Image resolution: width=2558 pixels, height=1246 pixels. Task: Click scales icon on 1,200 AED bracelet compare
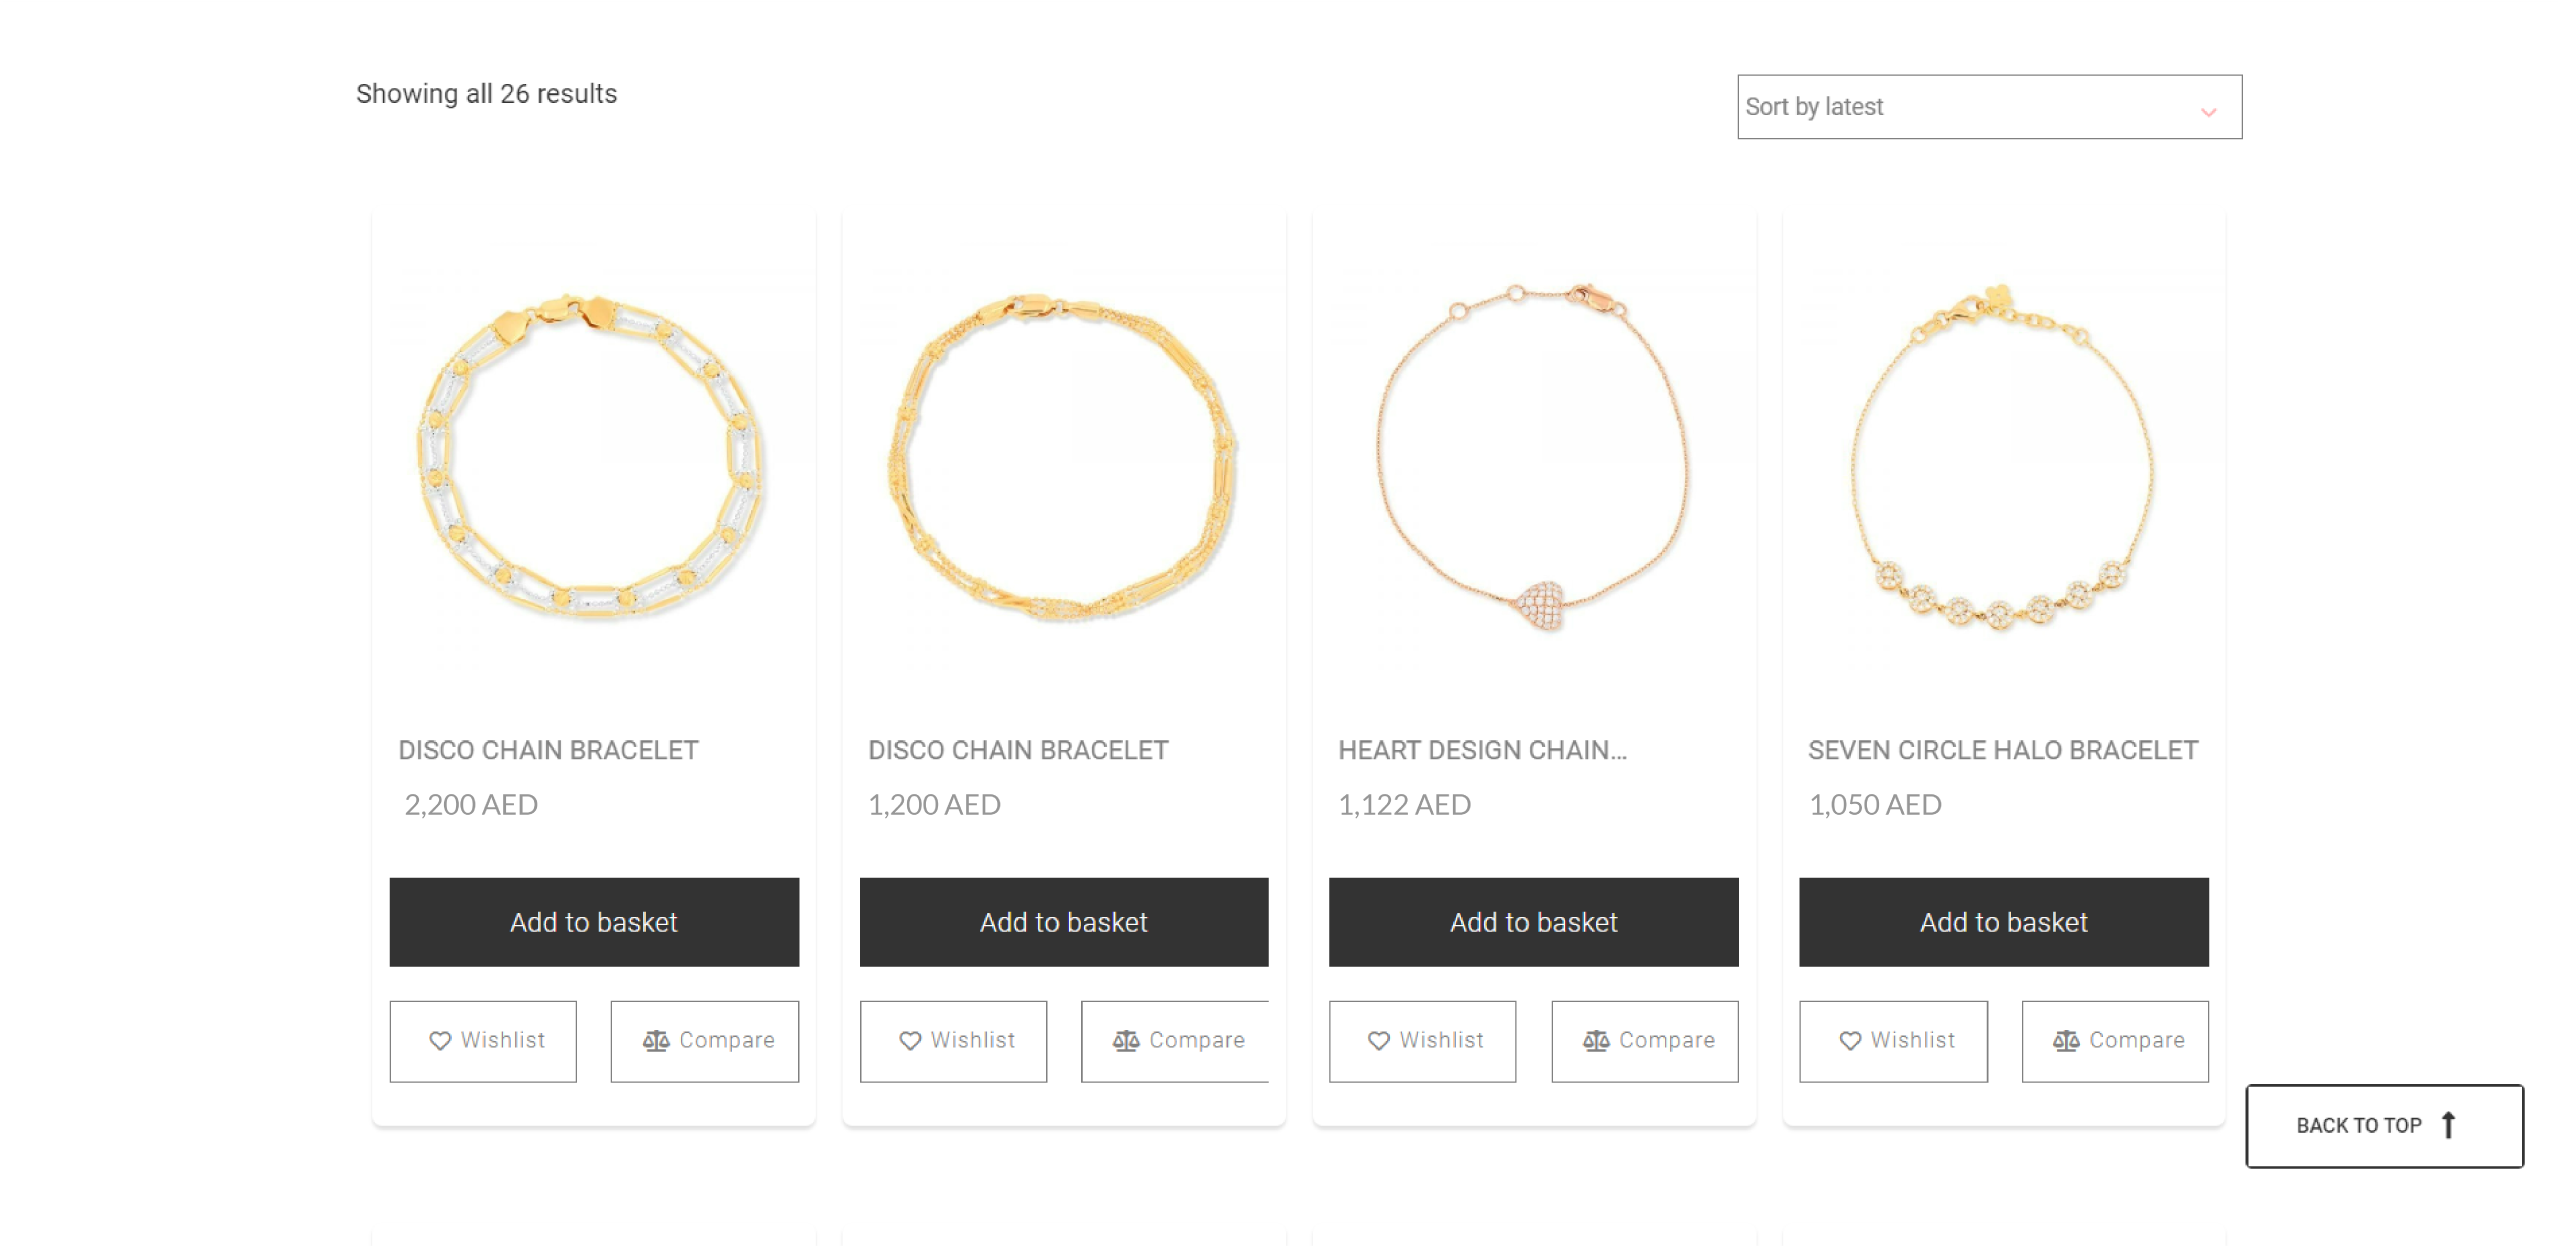tap(1126, 1041)
